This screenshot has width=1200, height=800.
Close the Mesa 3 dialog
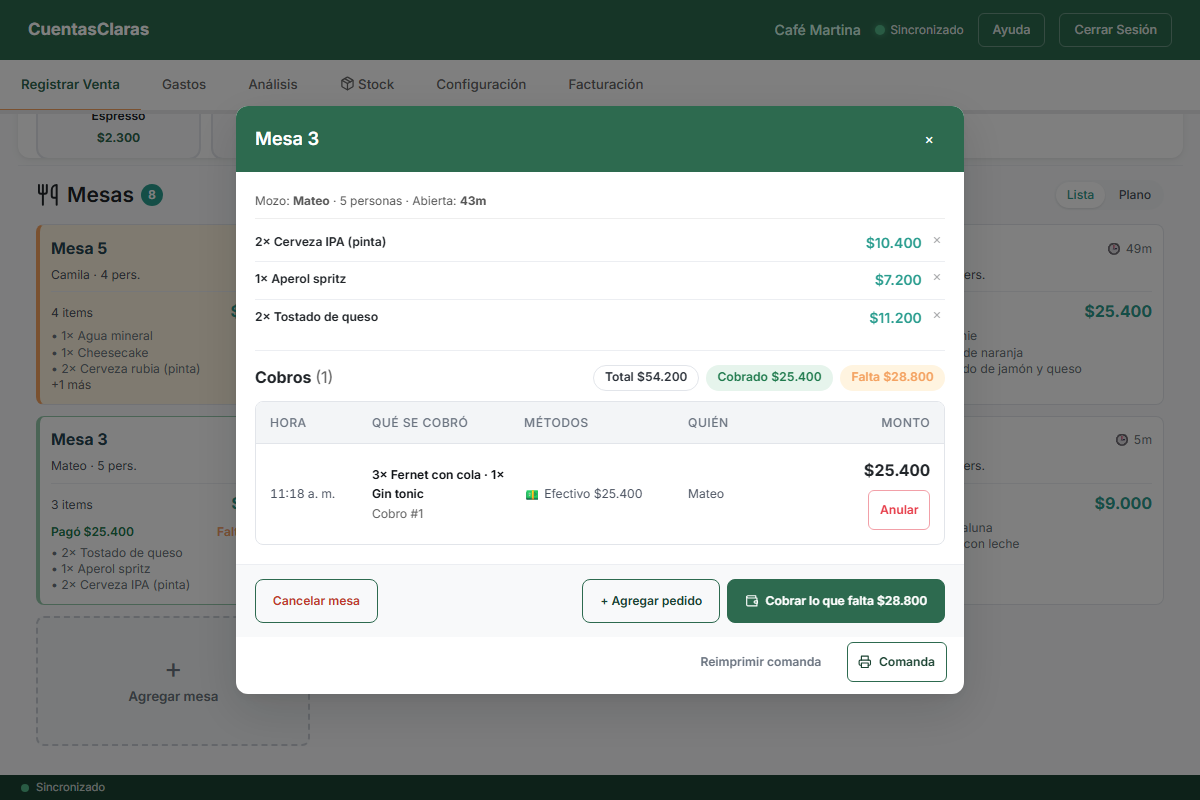click(x=929, y=140)
